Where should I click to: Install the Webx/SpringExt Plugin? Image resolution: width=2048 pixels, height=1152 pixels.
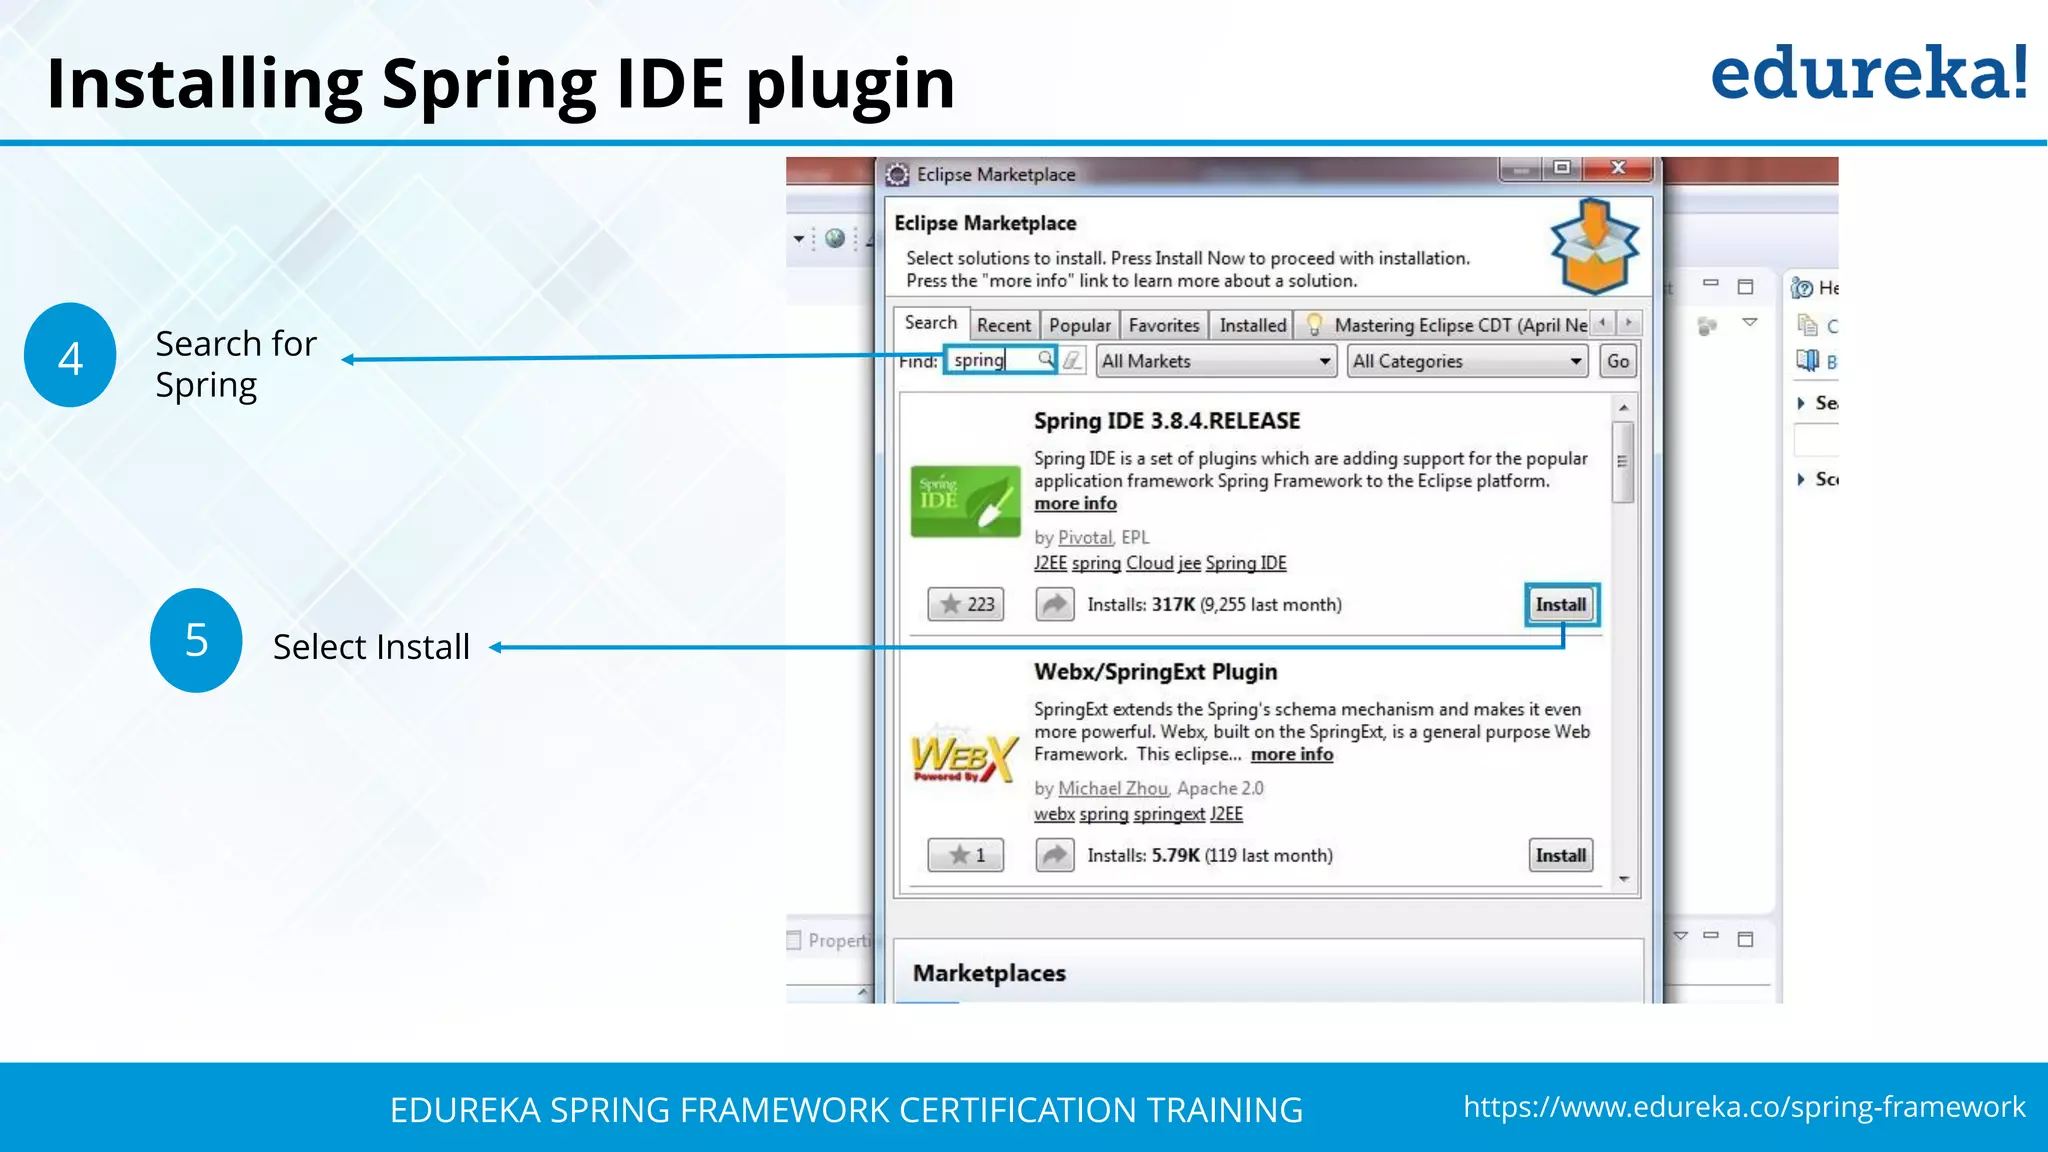click(x=1561, y=855)
